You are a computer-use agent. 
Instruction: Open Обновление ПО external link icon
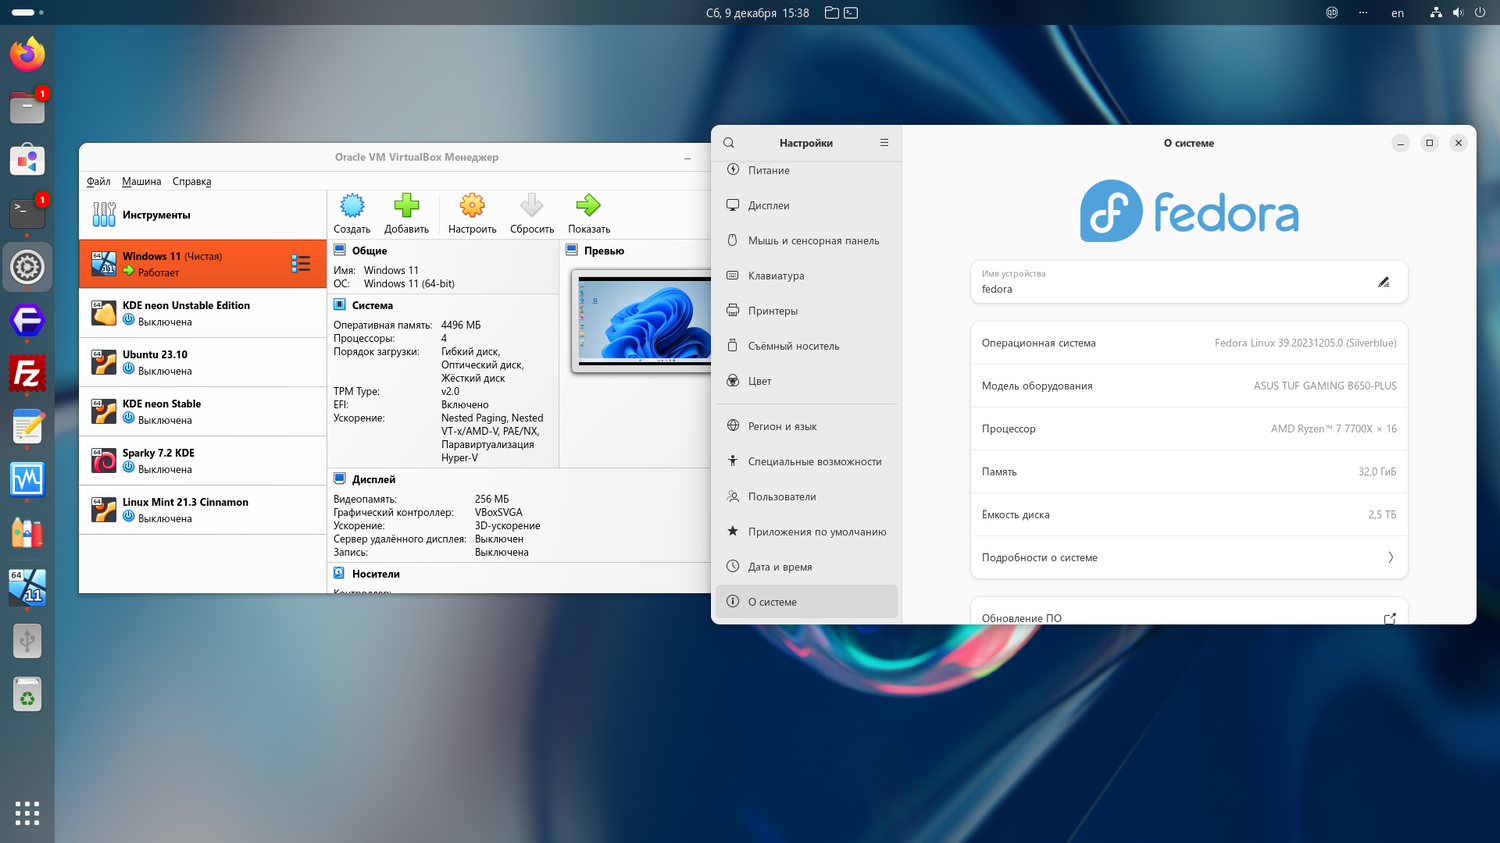(1389, 619)
